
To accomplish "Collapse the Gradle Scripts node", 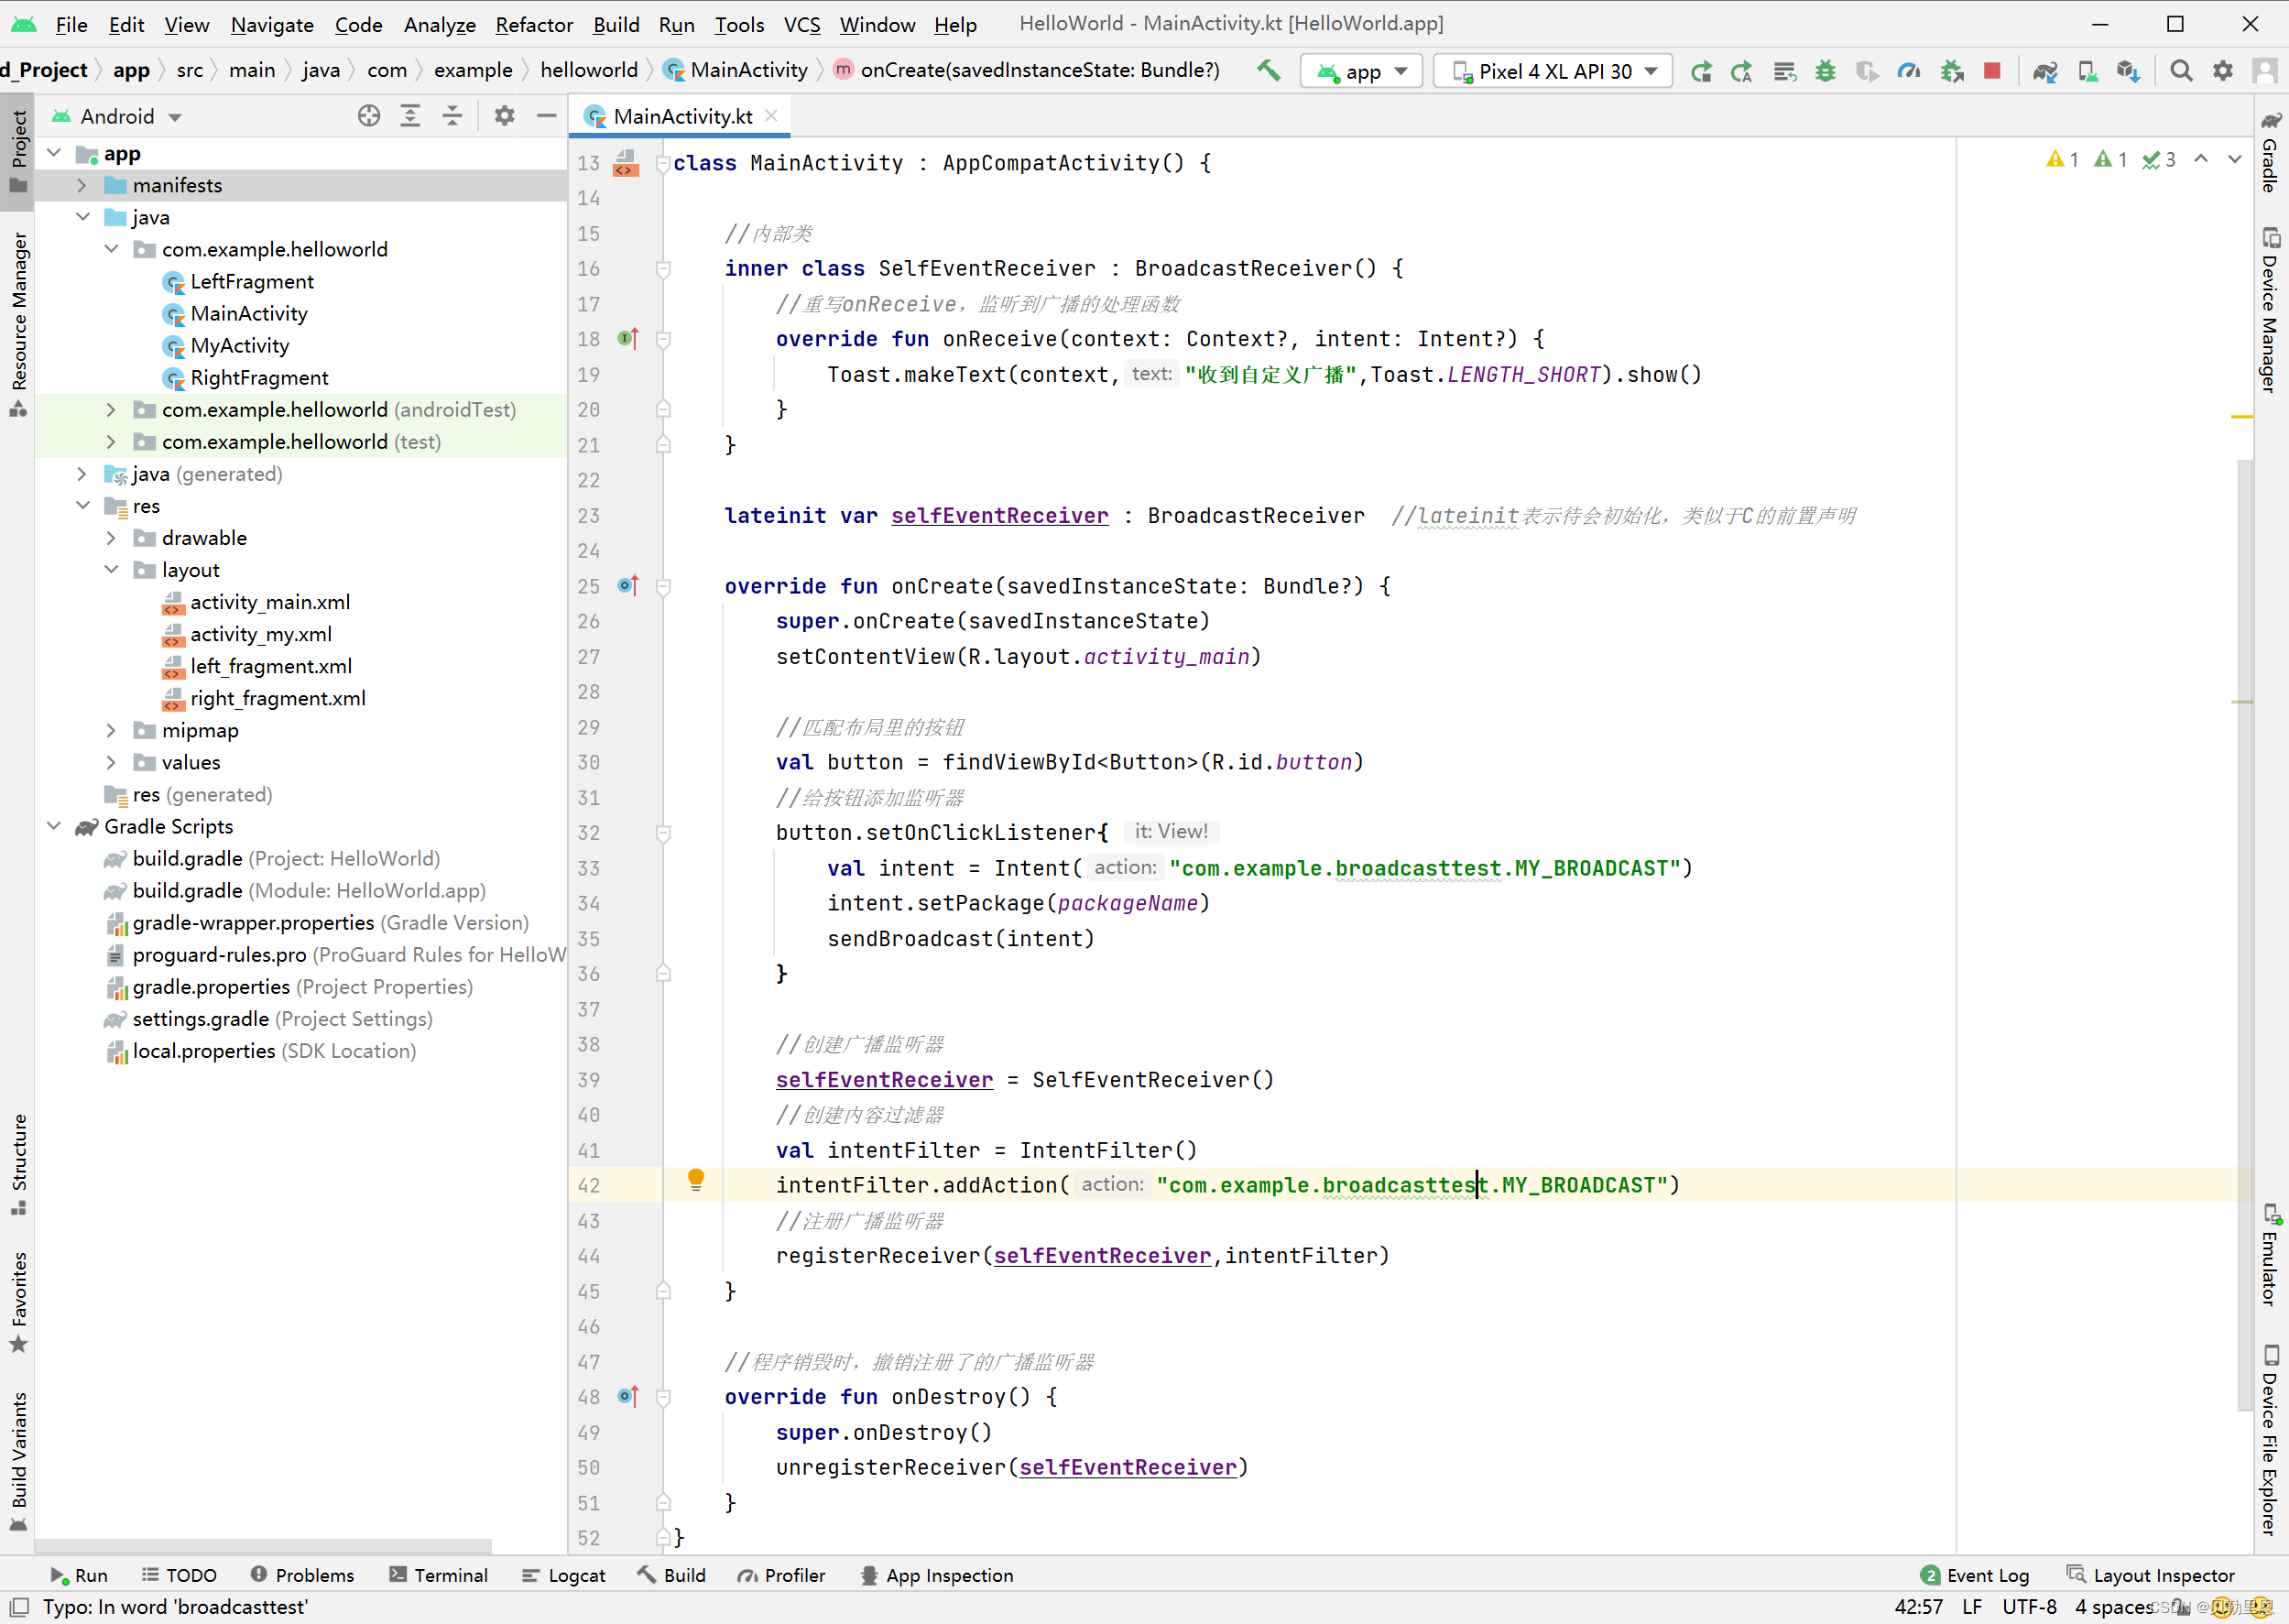I will coord(54,826).
